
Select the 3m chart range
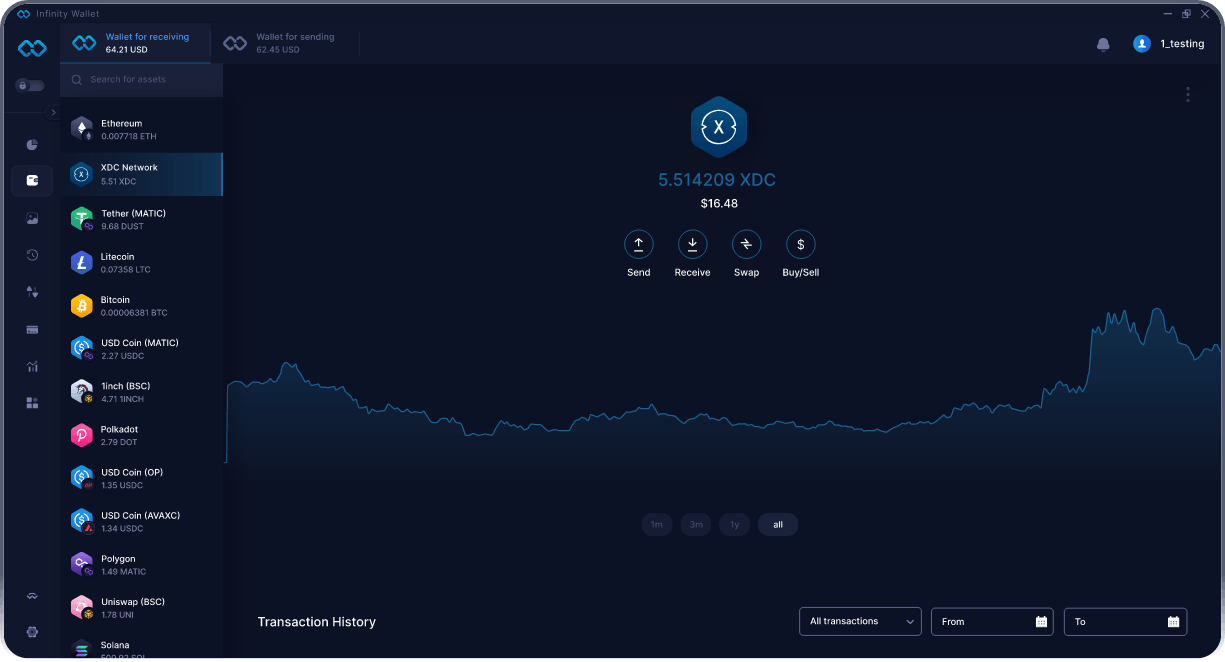point(696,525)
